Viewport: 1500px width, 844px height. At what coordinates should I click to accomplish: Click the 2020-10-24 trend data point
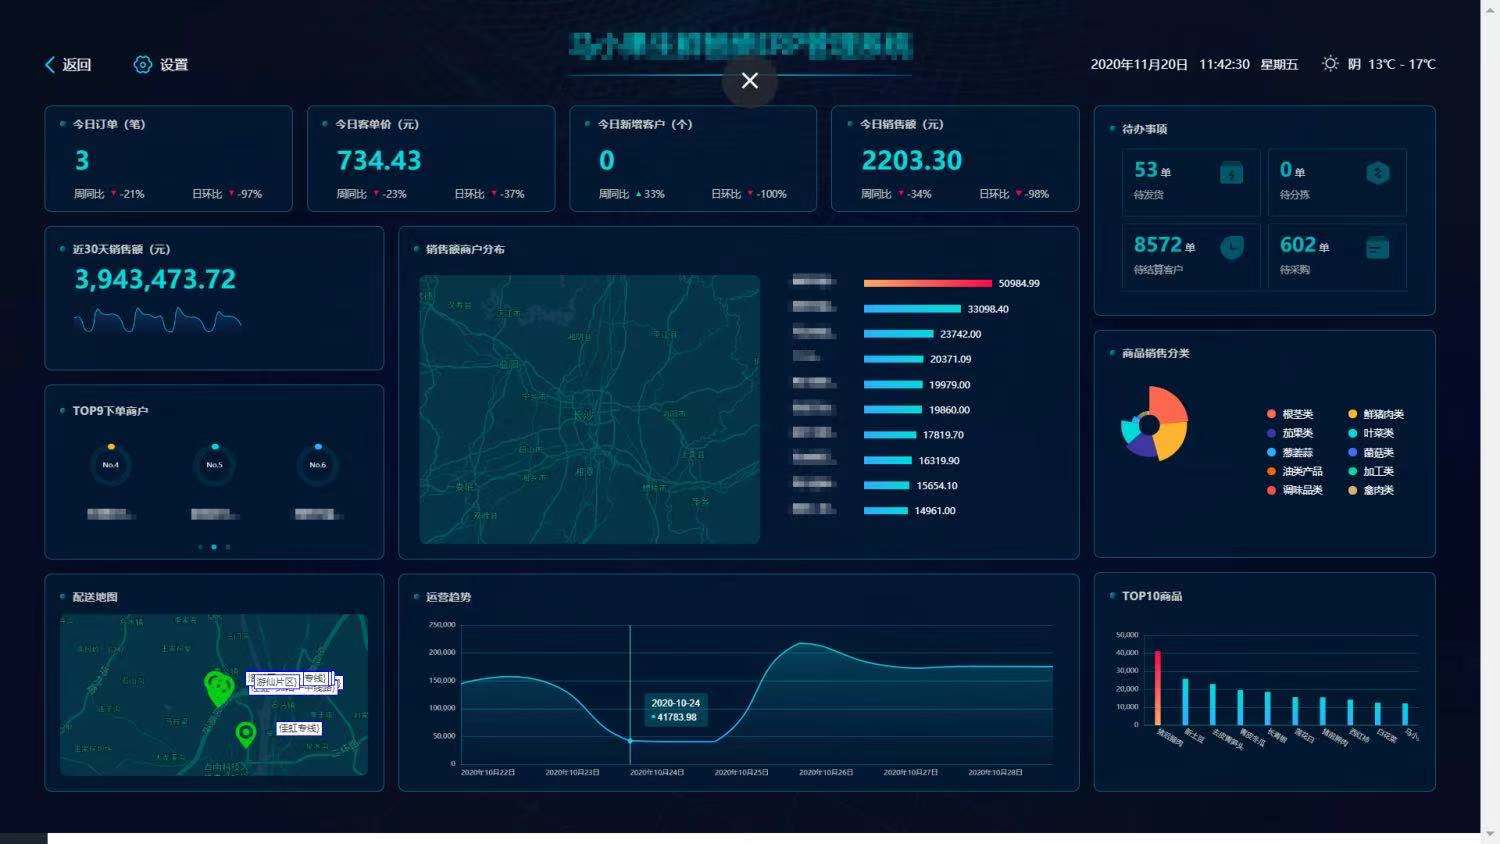tap(630, 741)
